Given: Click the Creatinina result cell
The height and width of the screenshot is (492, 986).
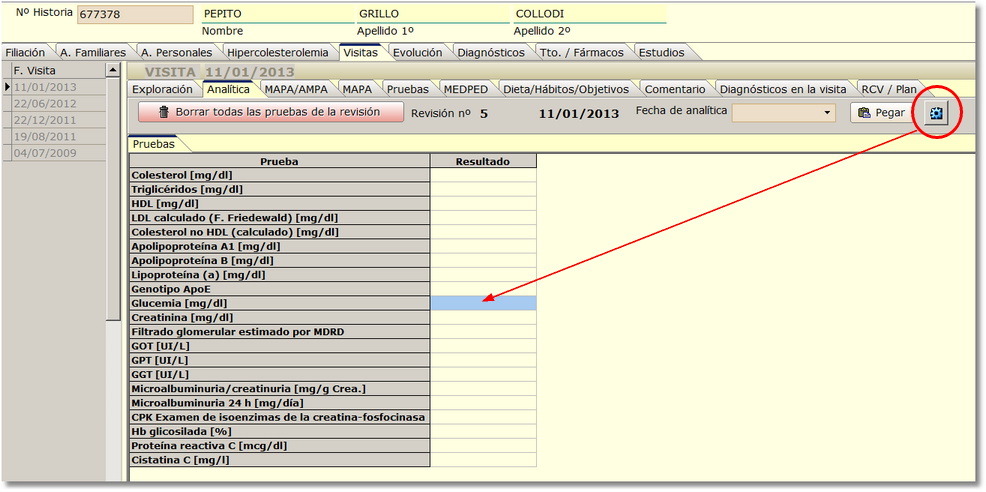Looking at the screenshot, I should point(484,317).
